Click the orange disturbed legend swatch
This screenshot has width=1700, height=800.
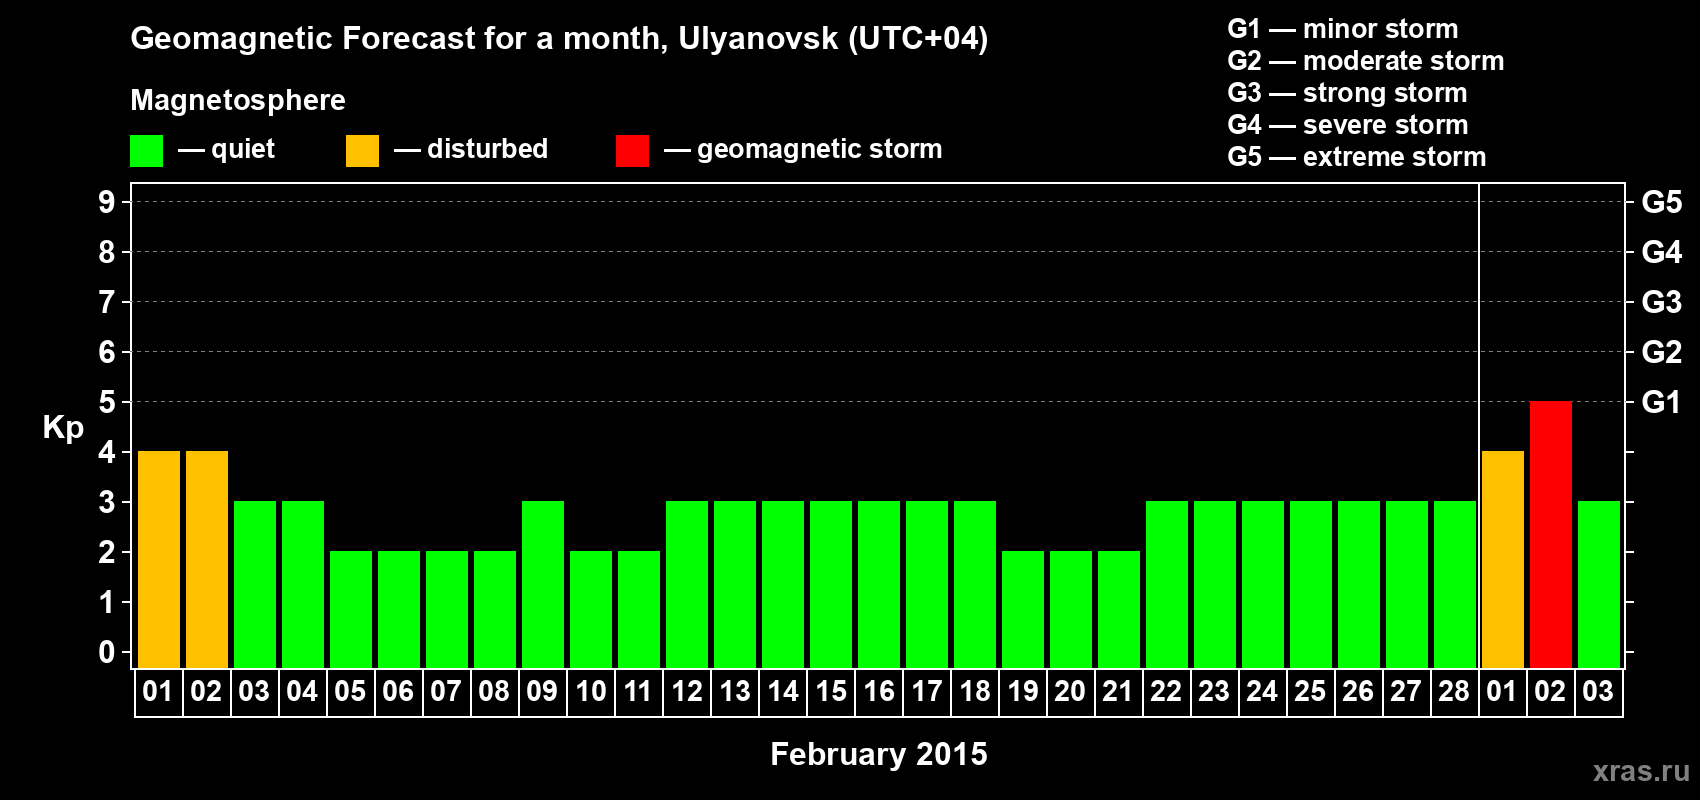point(362,151)
